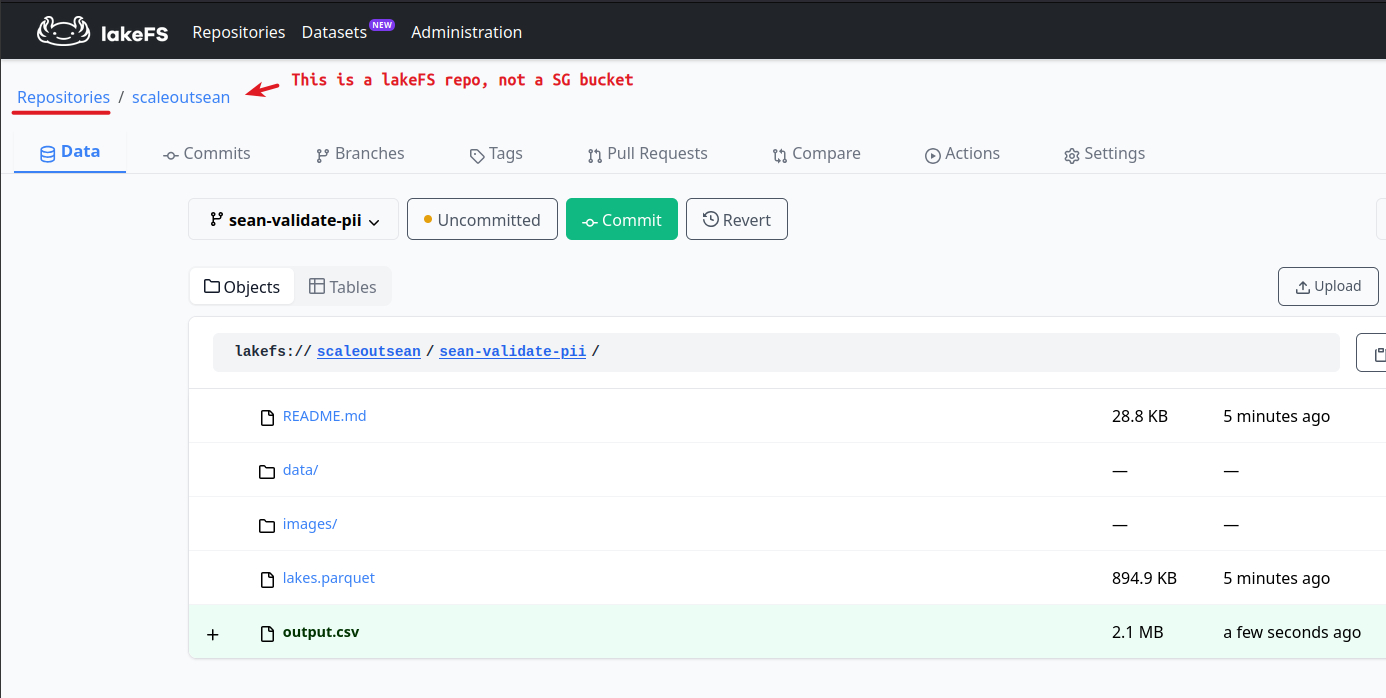The width and height of the screenshot is (1386, 698).
Task: Click the branch icon on Branches tab
Action: coord(322,155)
